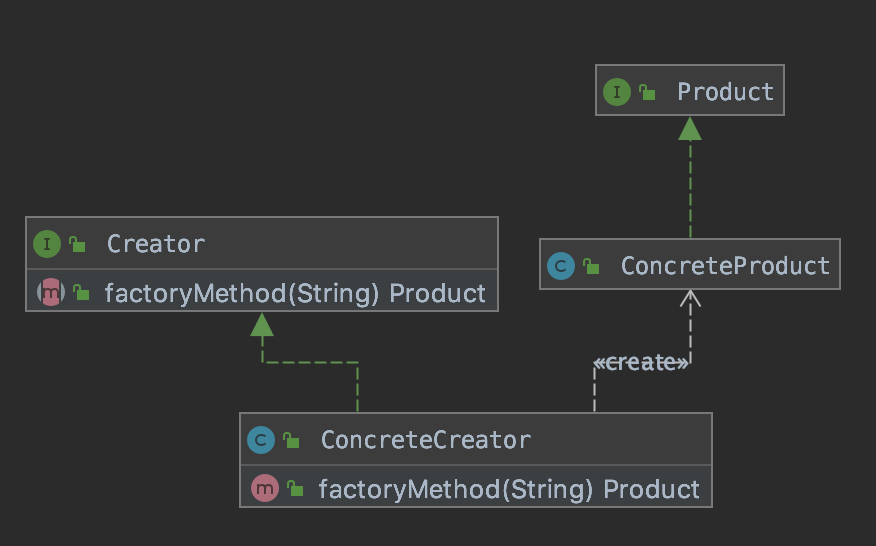
Task: Click the public lock icon beside Product
Action: pos(647,93)
